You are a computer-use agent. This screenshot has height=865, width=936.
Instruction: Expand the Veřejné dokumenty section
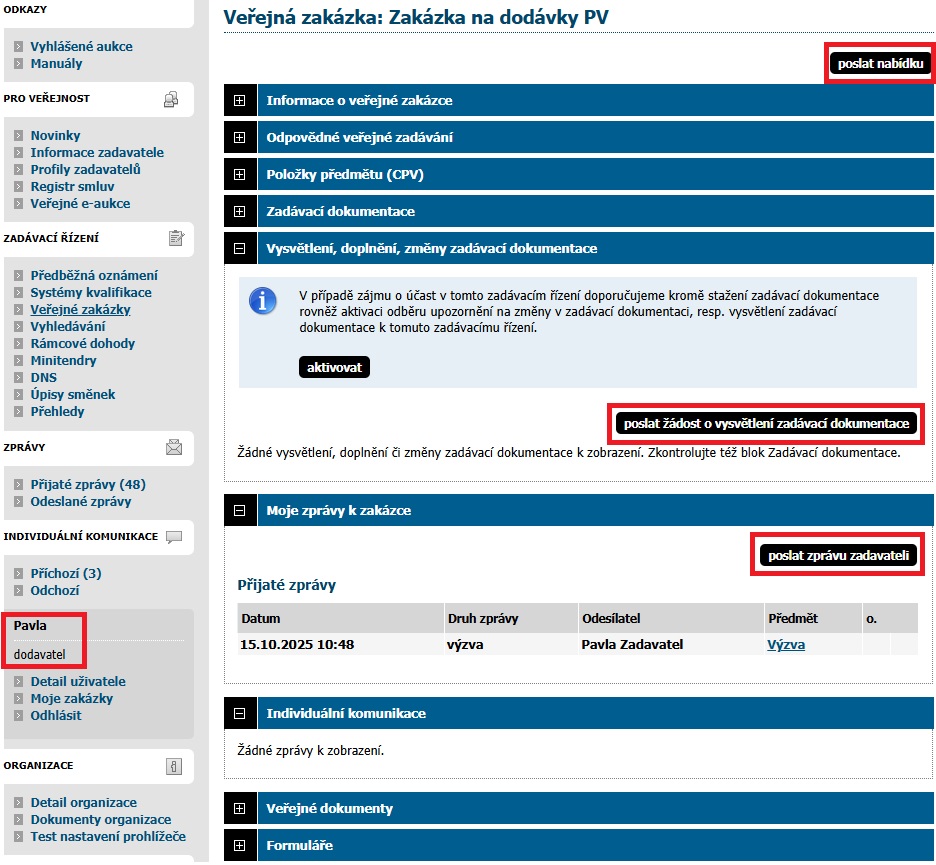point(239,809)
